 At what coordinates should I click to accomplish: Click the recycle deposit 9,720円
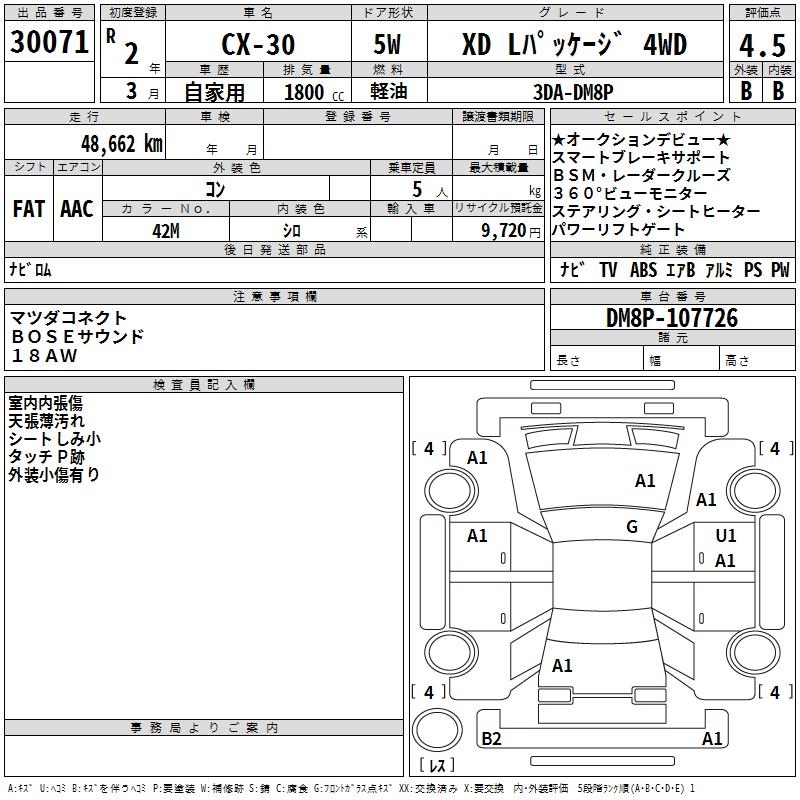point(511,231)
